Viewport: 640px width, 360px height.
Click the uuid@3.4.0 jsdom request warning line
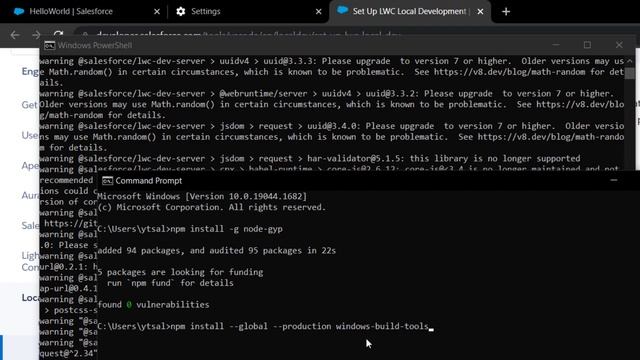(x=332, y=137)
